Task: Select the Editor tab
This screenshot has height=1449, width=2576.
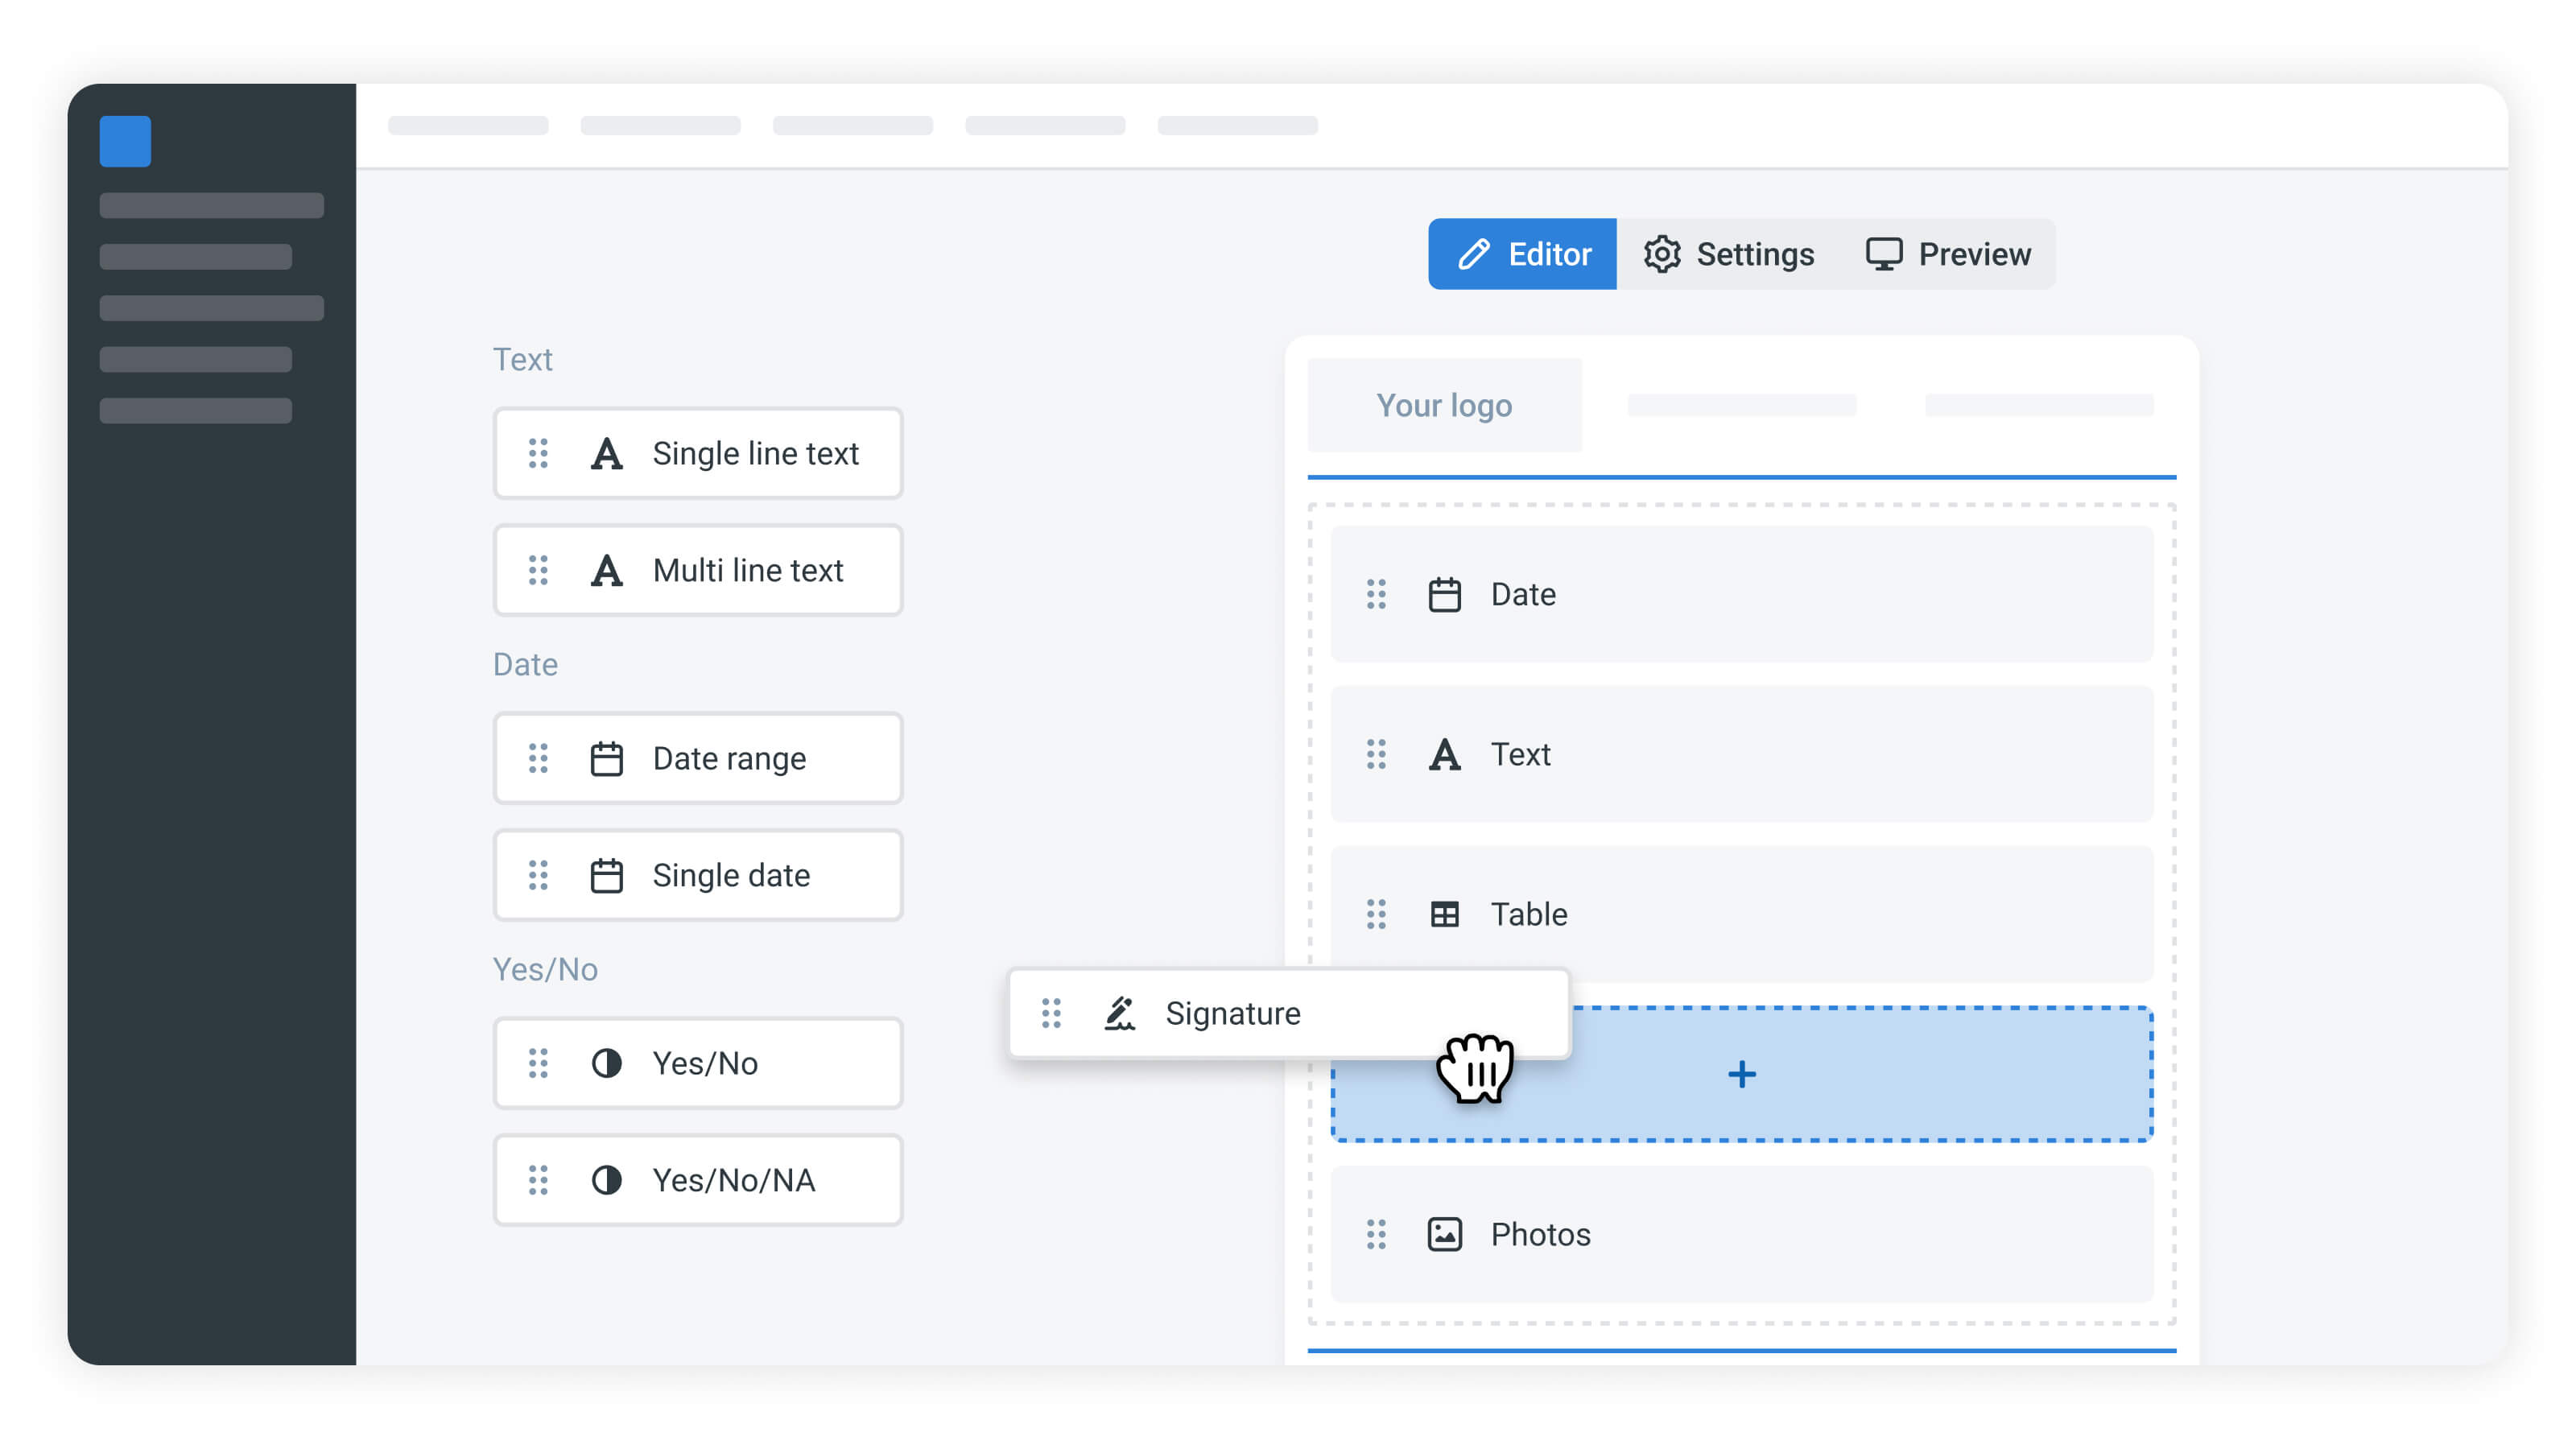Action: pos(1522,254)
